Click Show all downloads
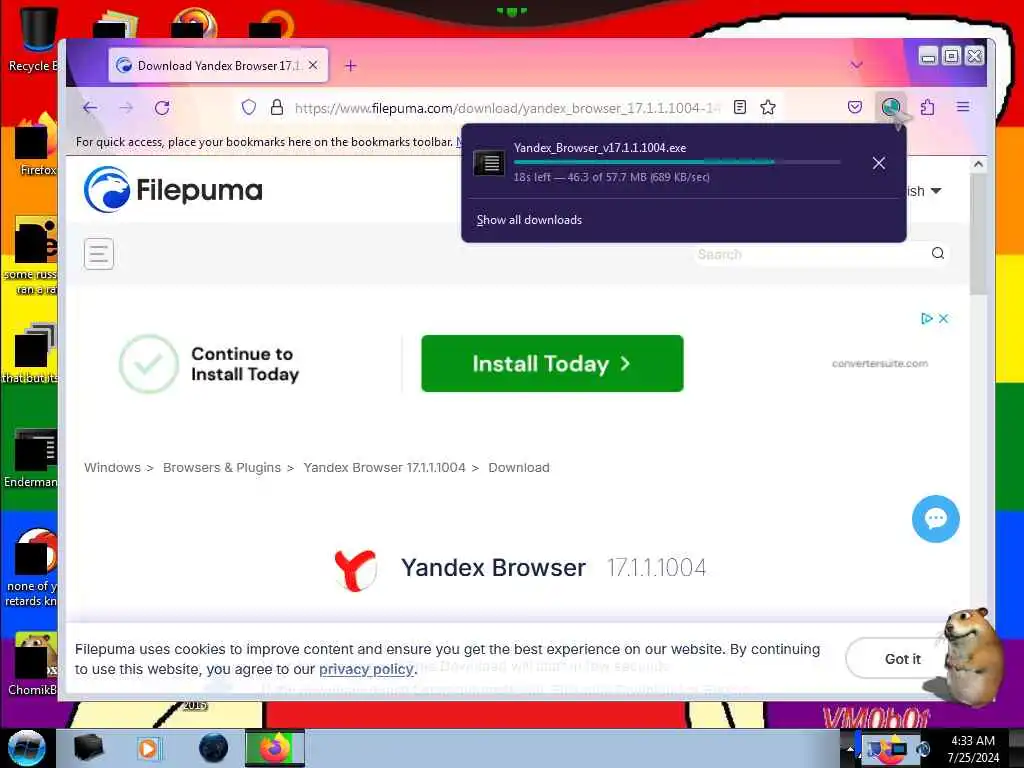This screenshot has width=1024, height=768. coord(529,220)
